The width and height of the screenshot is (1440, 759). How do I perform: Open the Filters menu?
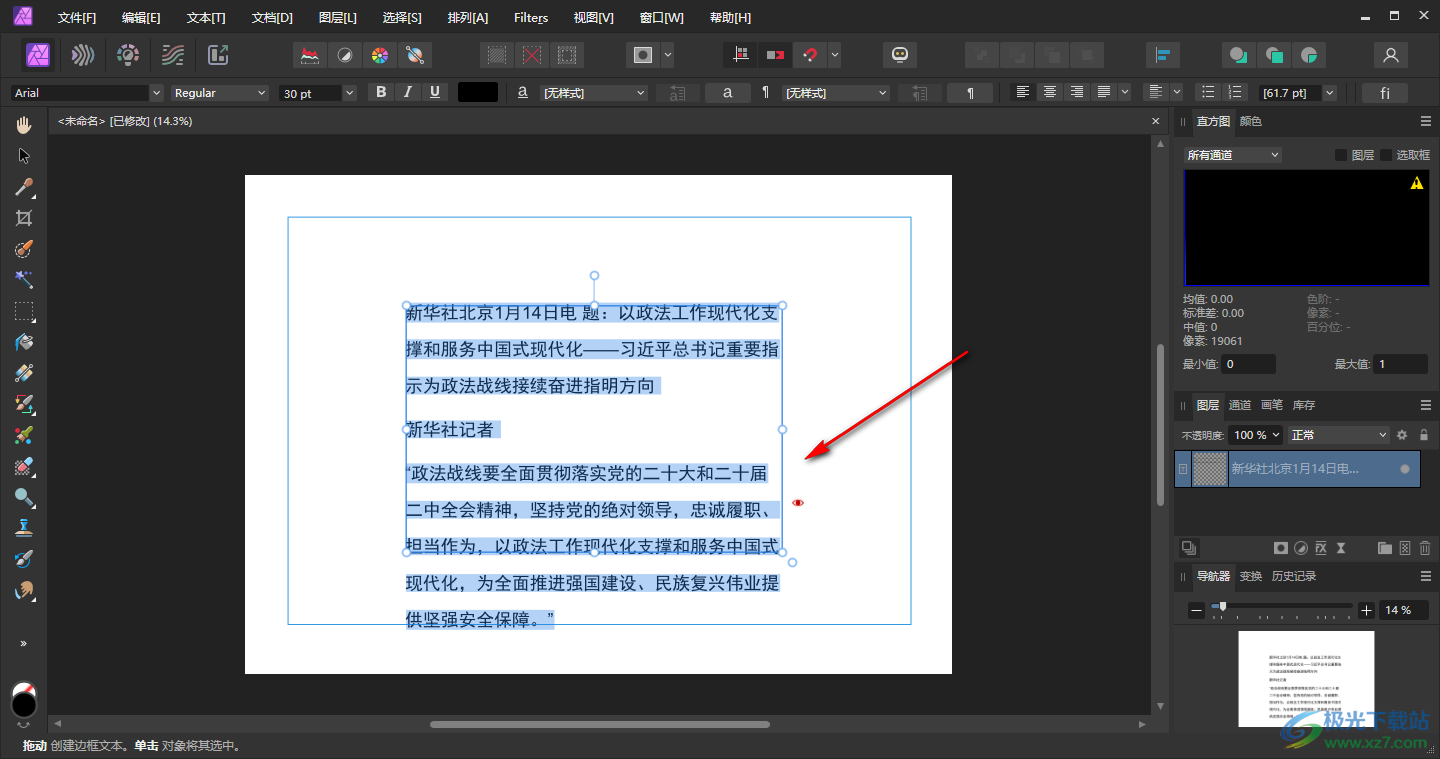[531, 18]
